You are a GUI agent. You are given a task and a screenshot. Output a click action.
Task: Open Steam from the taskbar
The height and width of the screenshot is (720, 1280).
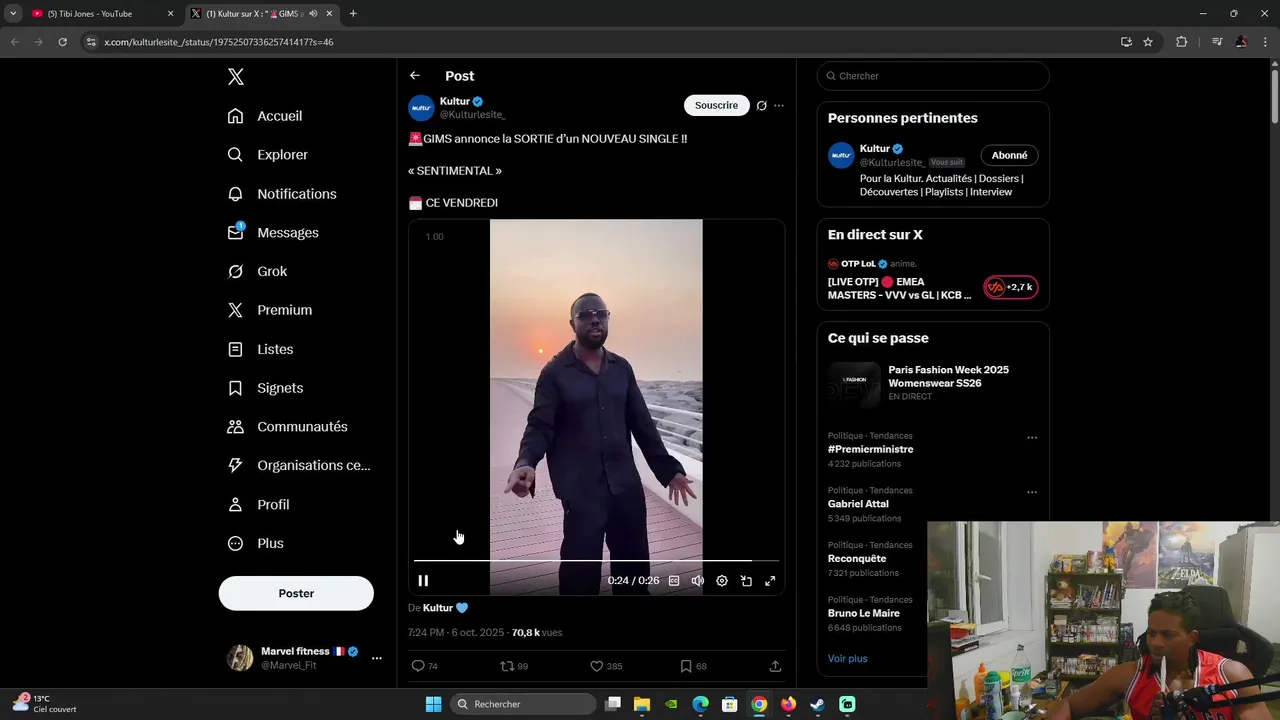(x=817, y=704)
